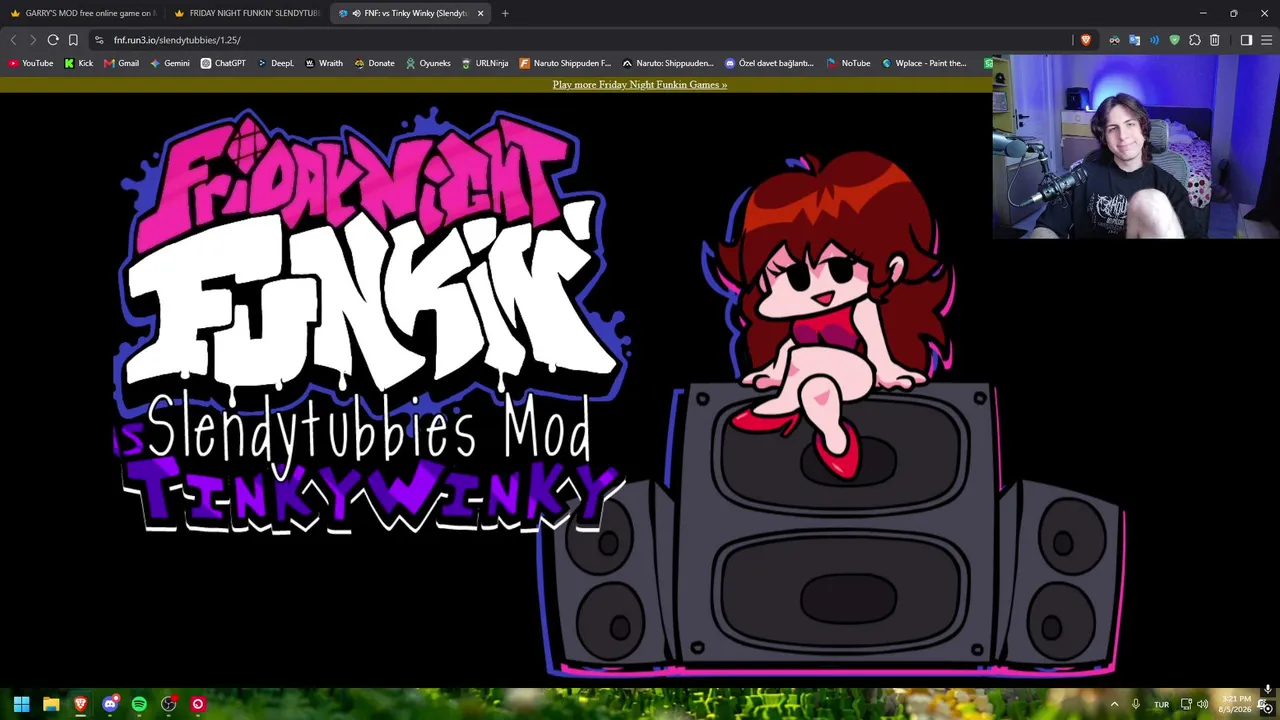
Task: Bookmark this page with the bookmark icon
Action: click(x=73, y=40)
